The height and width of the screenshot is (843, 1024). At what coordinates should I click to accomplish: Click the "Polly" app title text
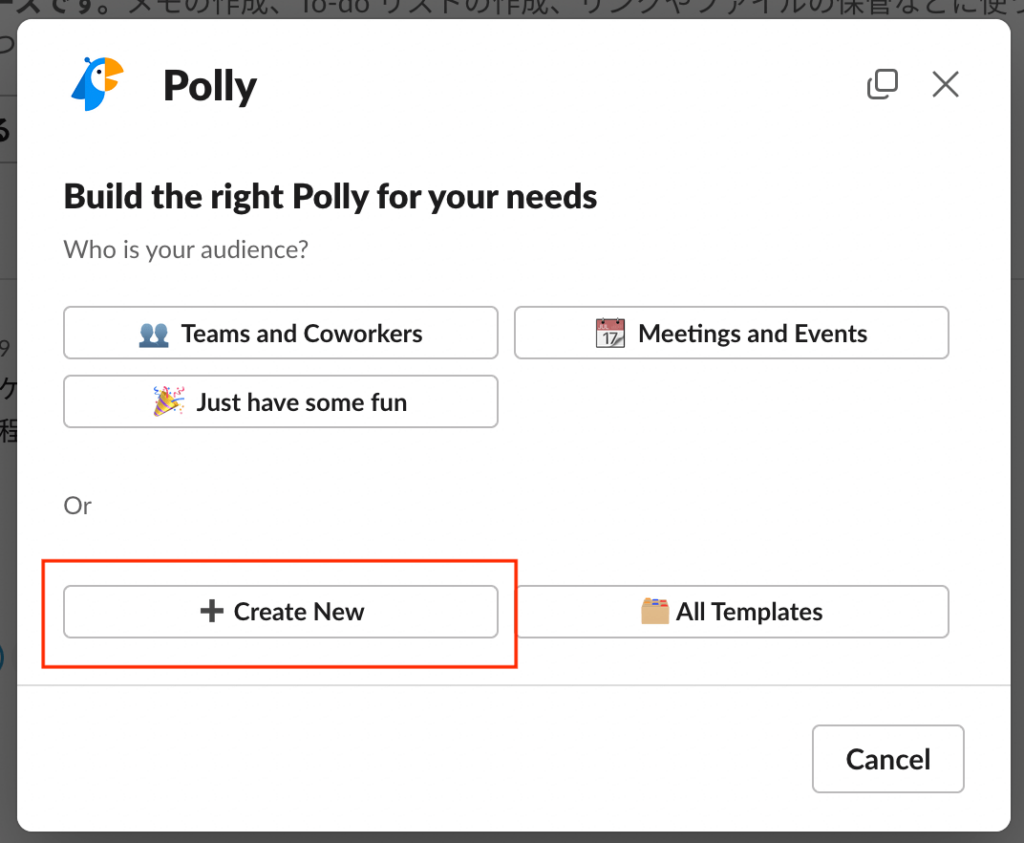tap(210, 87)
